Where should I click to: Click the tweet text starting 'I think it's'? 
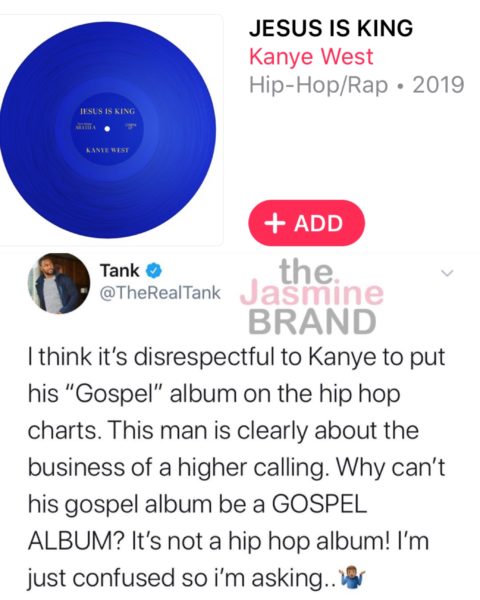[237, 467]
